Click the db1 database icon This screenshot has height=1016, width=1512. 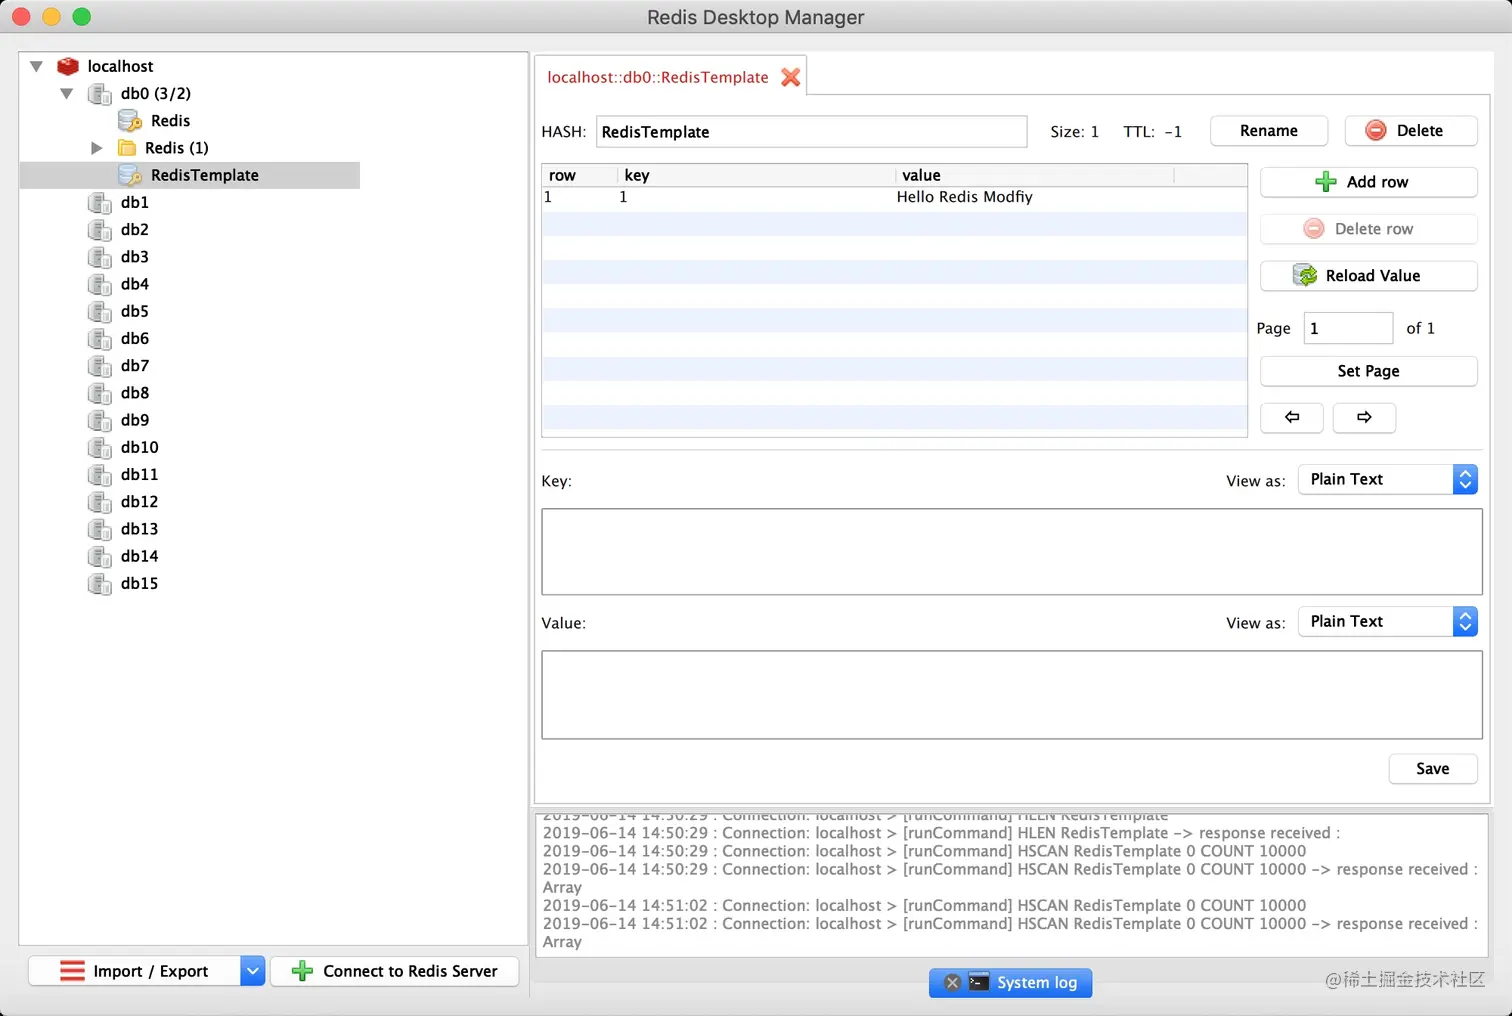100,202
